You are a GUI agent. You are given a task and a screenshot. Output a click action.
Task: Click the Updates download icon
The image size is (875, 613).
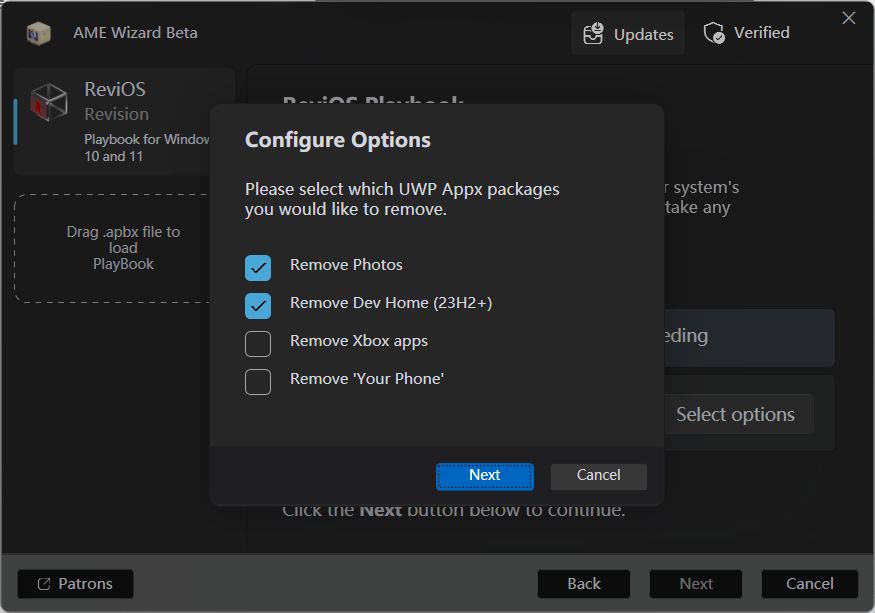pyautogui.click(x=594, y=34)
